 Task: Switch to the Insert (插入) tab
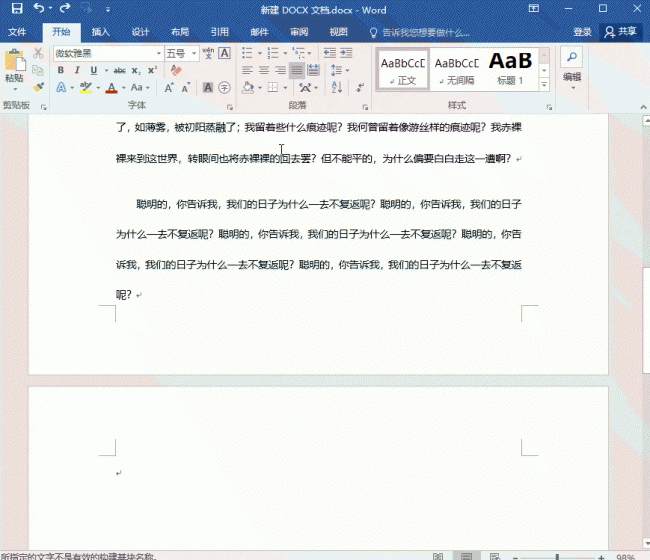(100, 32)
